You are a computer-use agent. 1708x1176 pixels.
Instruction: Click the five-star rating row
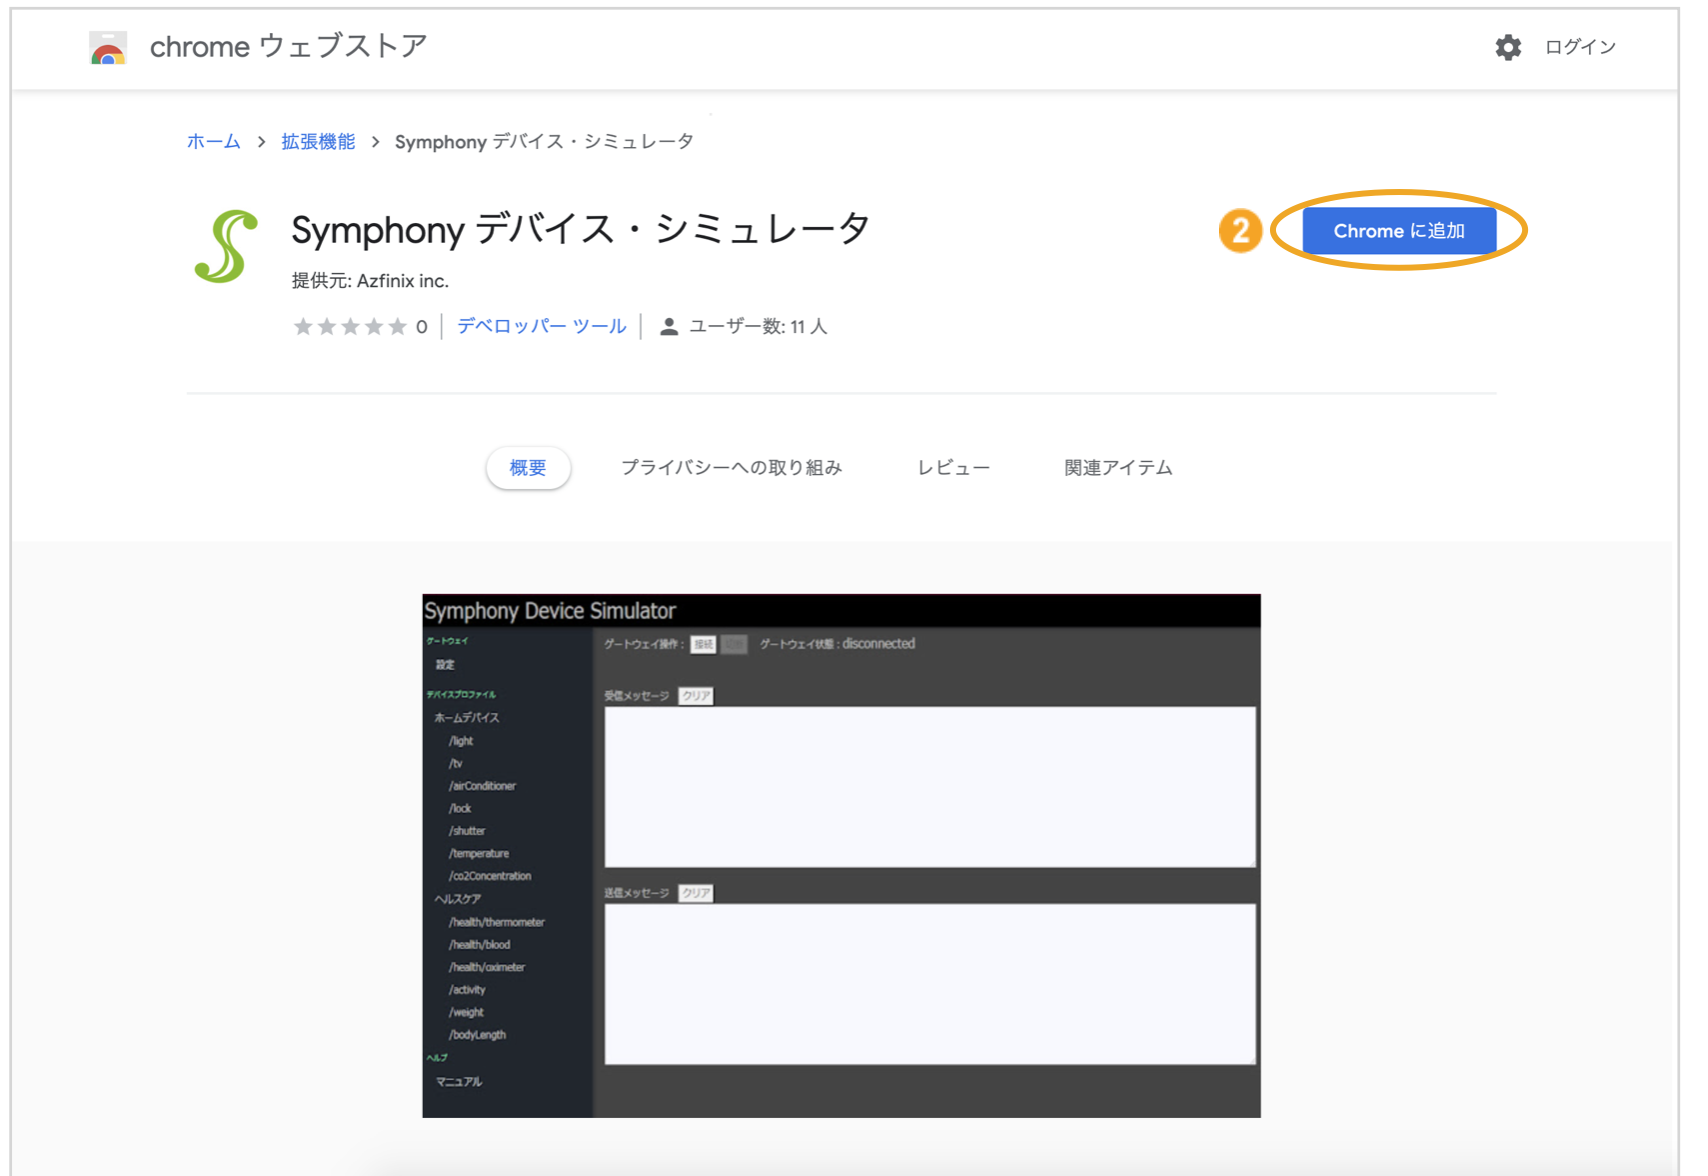[x=350, y=327]
